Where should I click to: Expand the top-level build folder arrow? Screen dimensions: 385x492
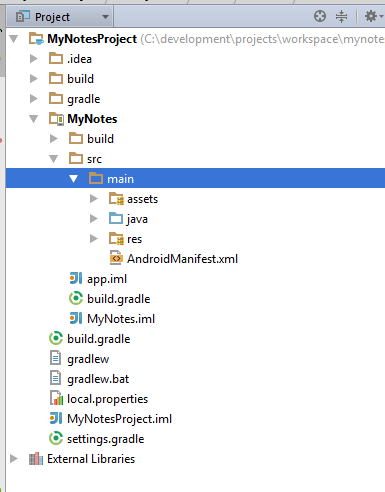coord(34,79)
